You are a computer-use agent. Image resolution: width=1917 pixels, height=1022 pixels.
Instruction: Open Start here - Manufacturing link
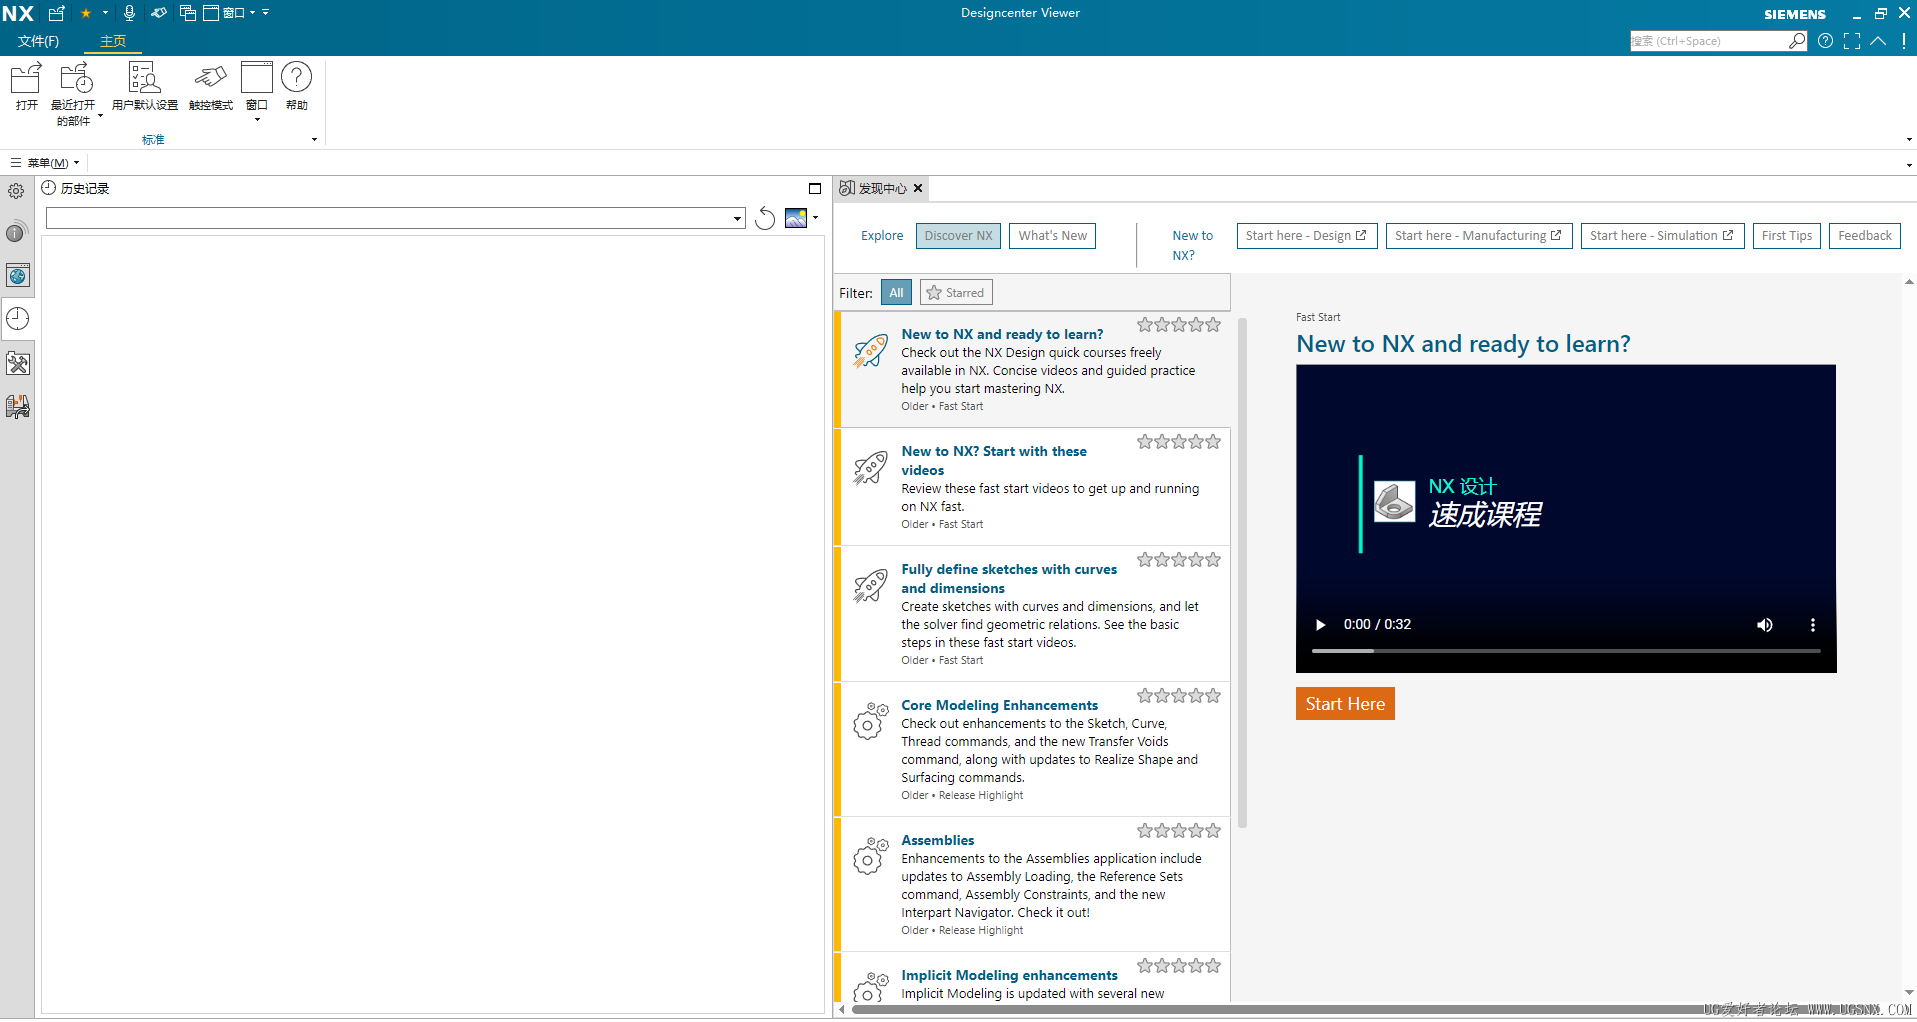(1479, 236)
